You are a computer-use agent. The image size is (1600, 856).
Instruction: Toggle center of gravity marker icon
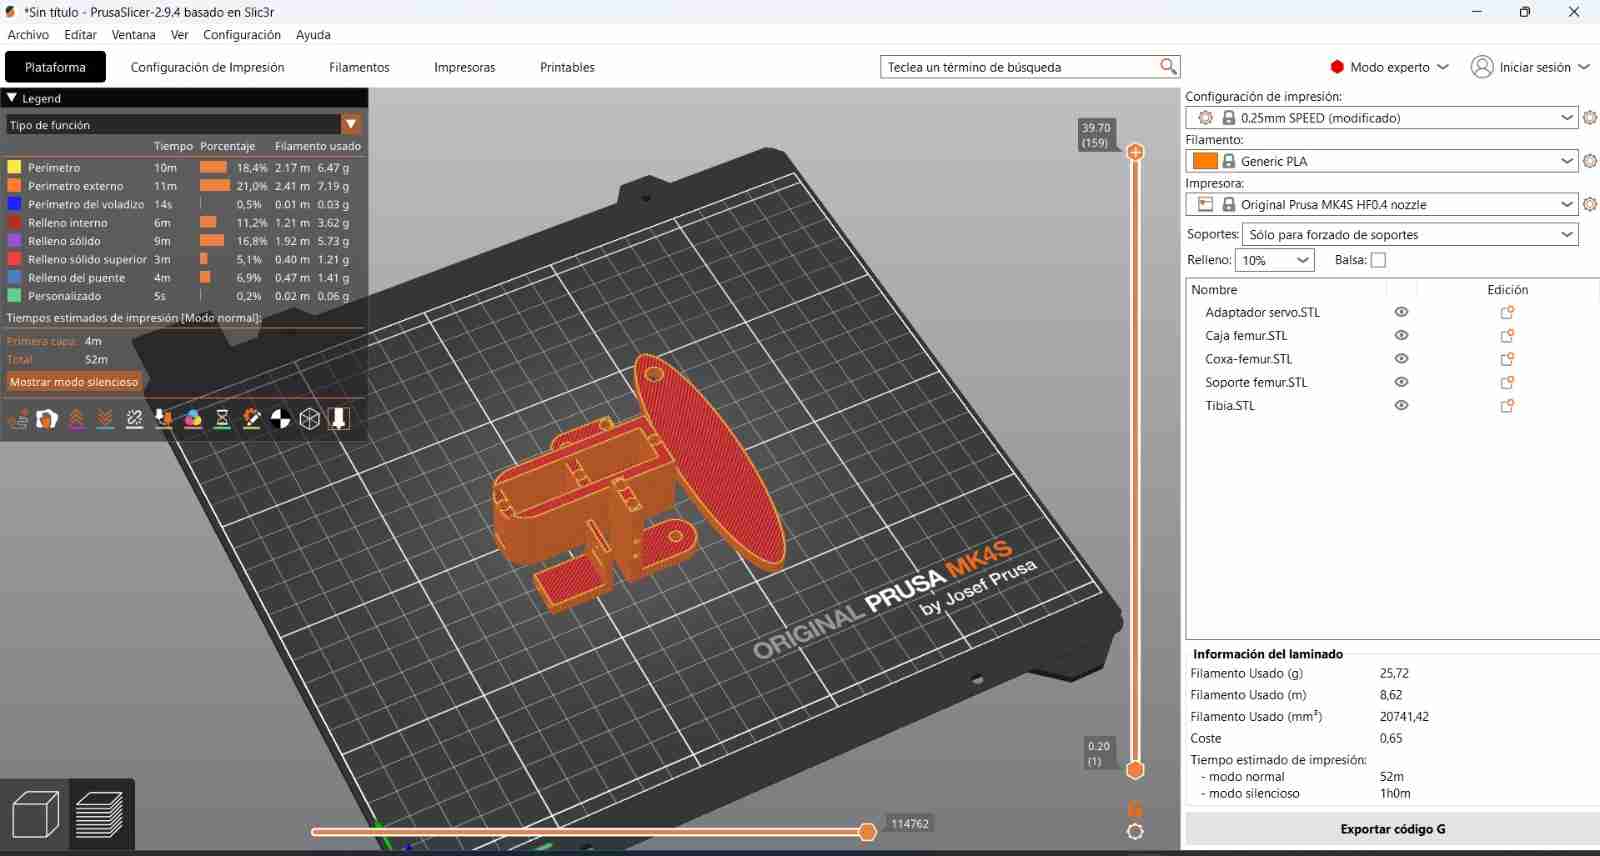click(x=281, y=419)
